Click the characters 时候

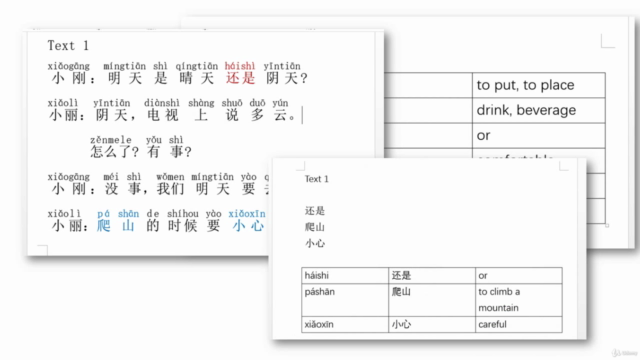pos(182,225)
